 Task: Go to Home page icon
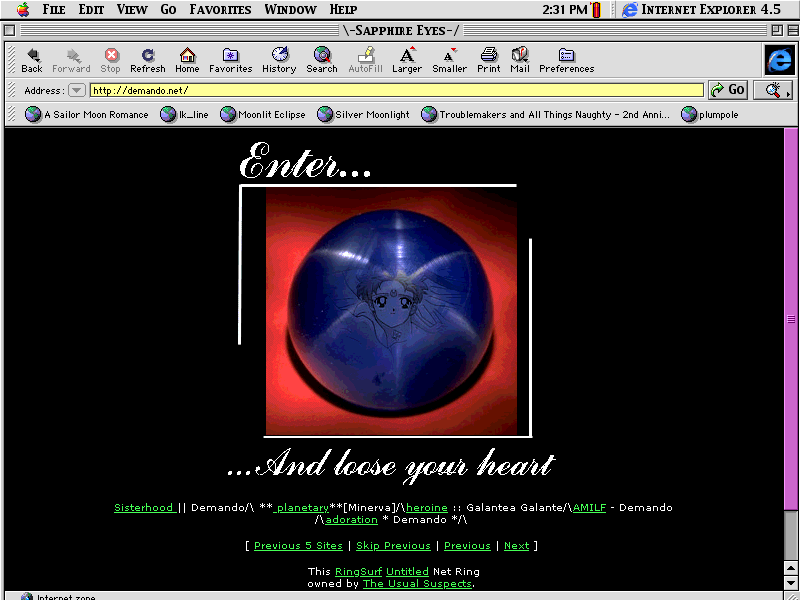[x=187, y=56]
